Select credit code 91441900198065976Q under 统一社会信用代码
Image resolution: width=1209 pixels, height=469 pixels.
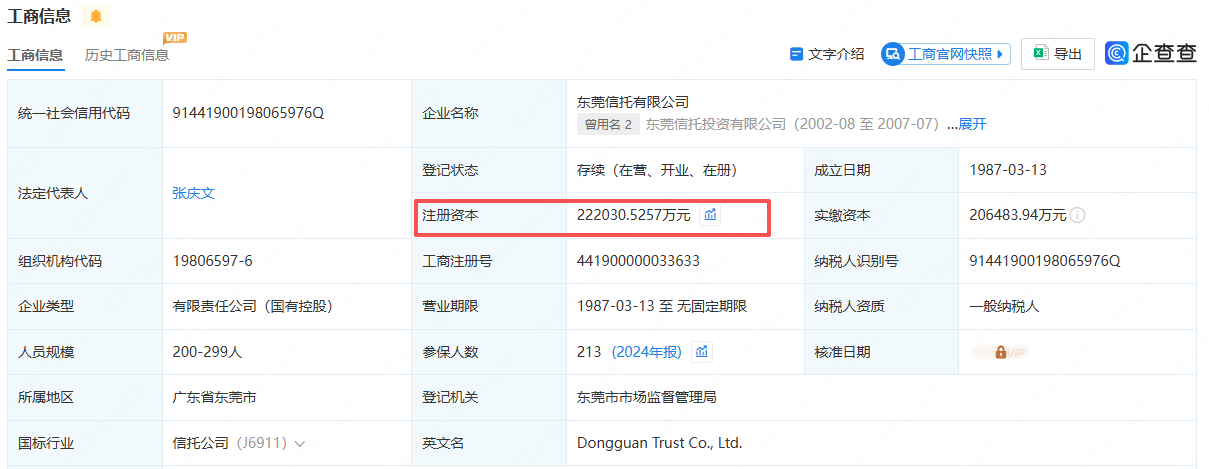(x=248, y=113)
